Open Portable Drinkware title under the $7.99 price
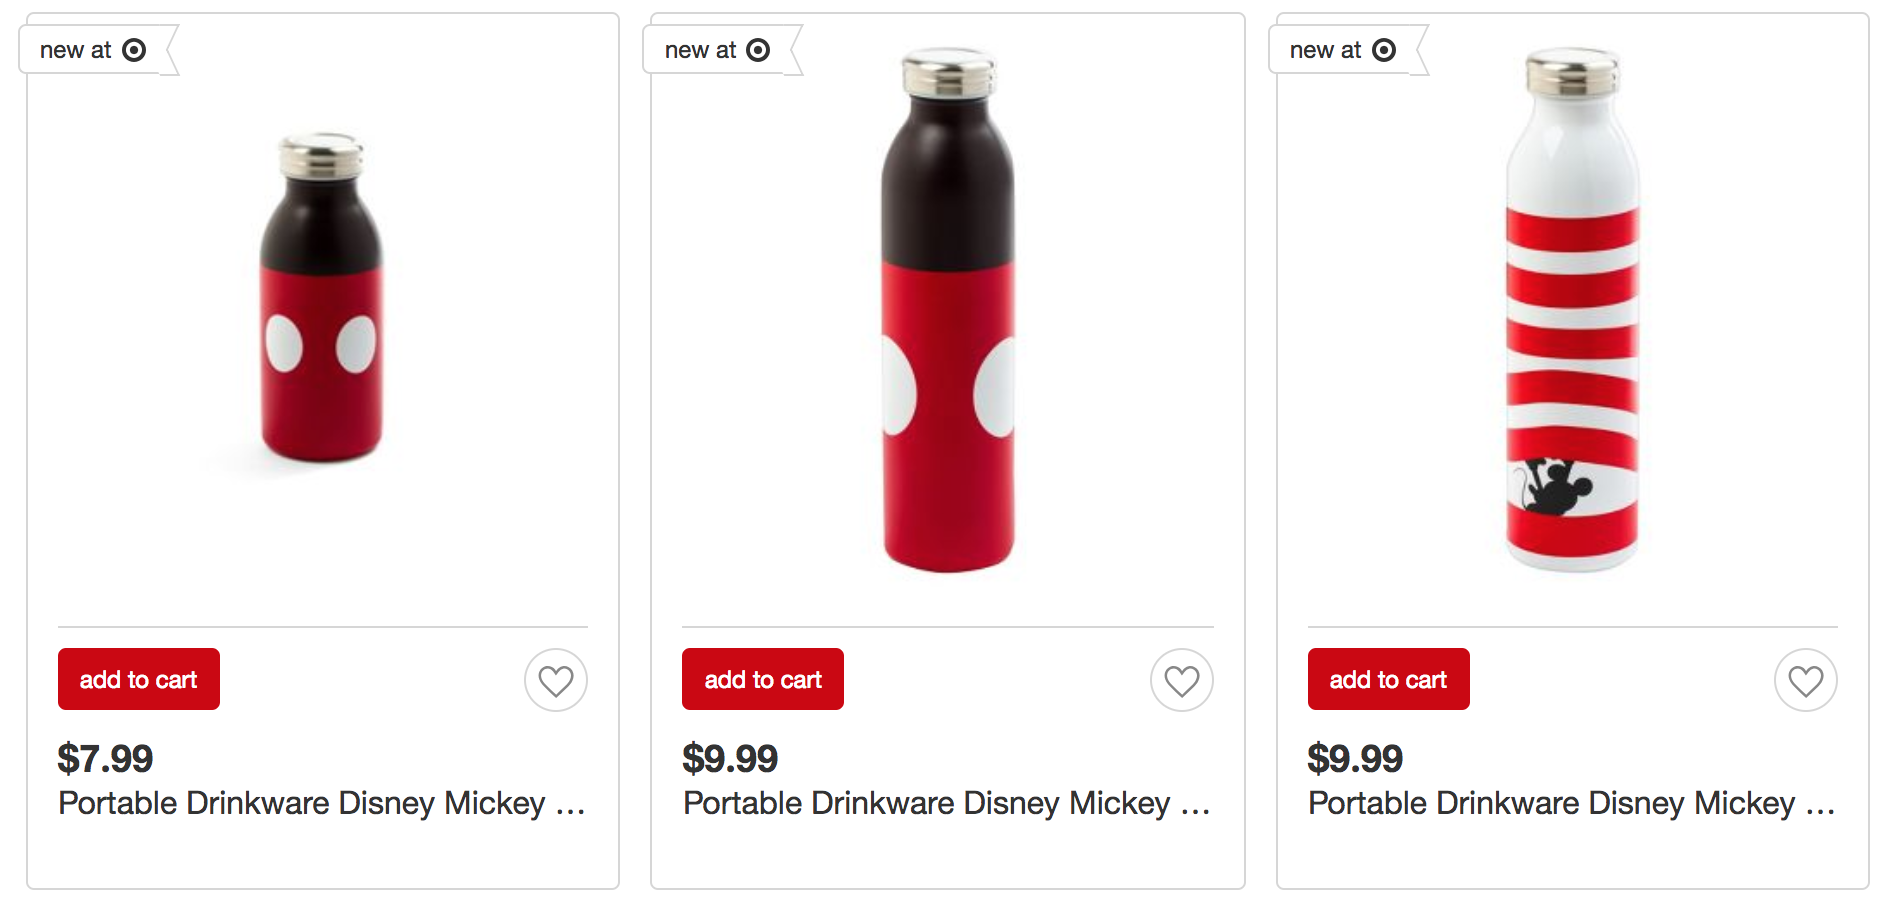The image size is (1882, 904). (321, 803)
